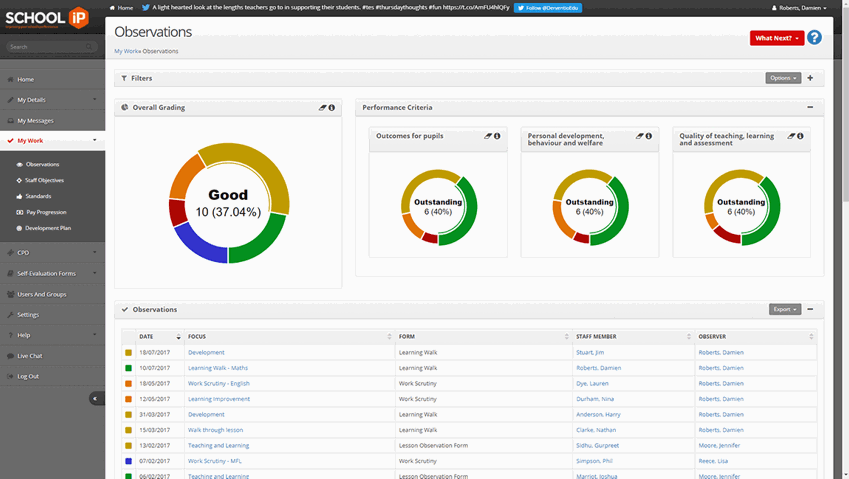Click the yellow grade swatch for 18/07/2017 row
Image resolution: width=849 pixels, height=479 pixels.
click(x=128, y=352)
